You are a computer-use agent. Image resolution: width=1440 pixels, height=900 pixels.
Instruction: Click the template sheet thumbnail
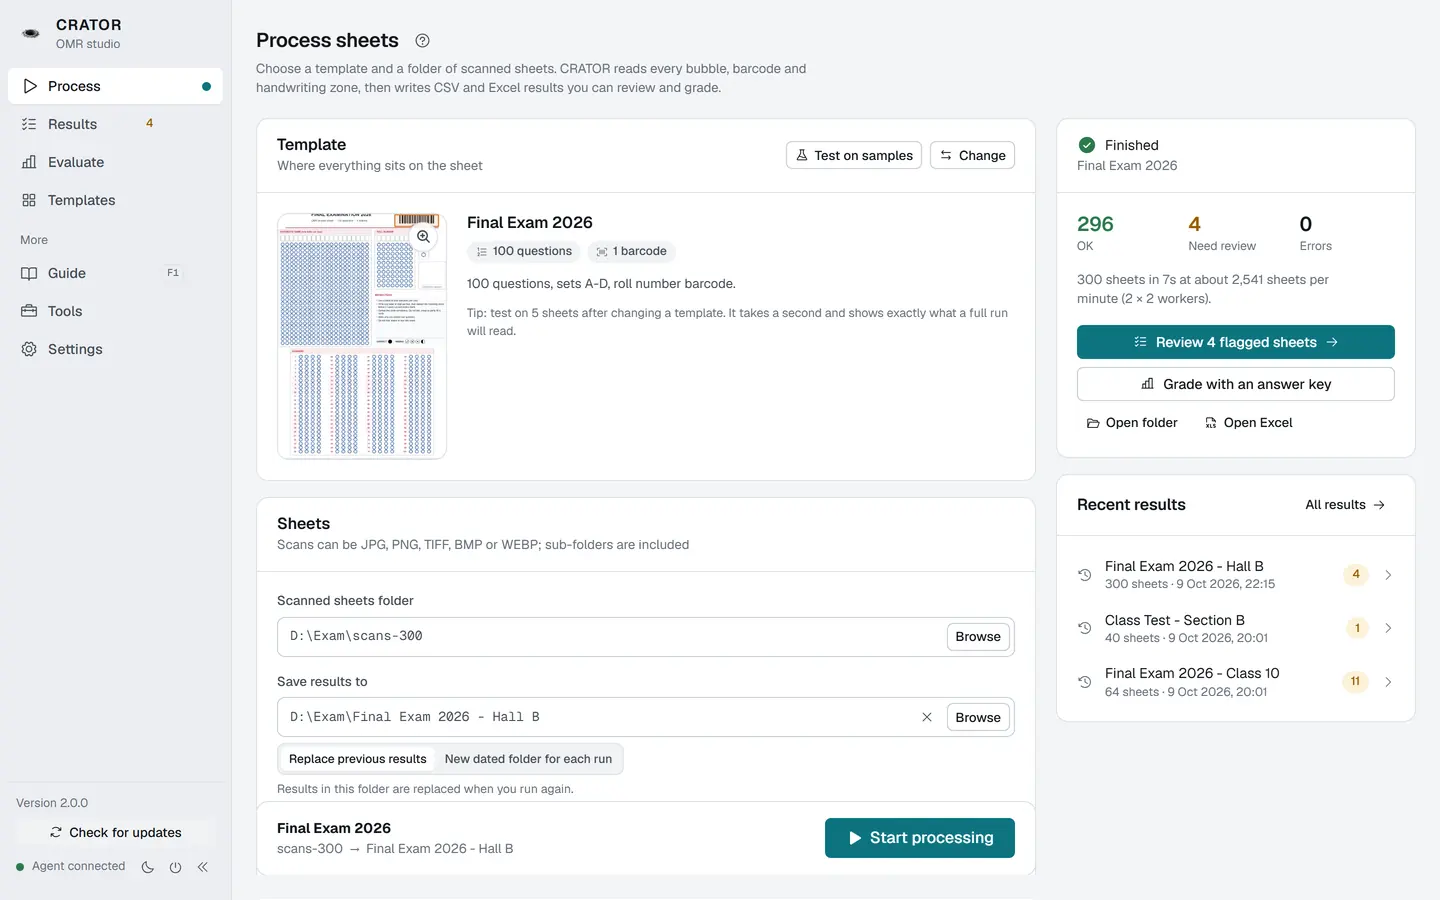362,336
